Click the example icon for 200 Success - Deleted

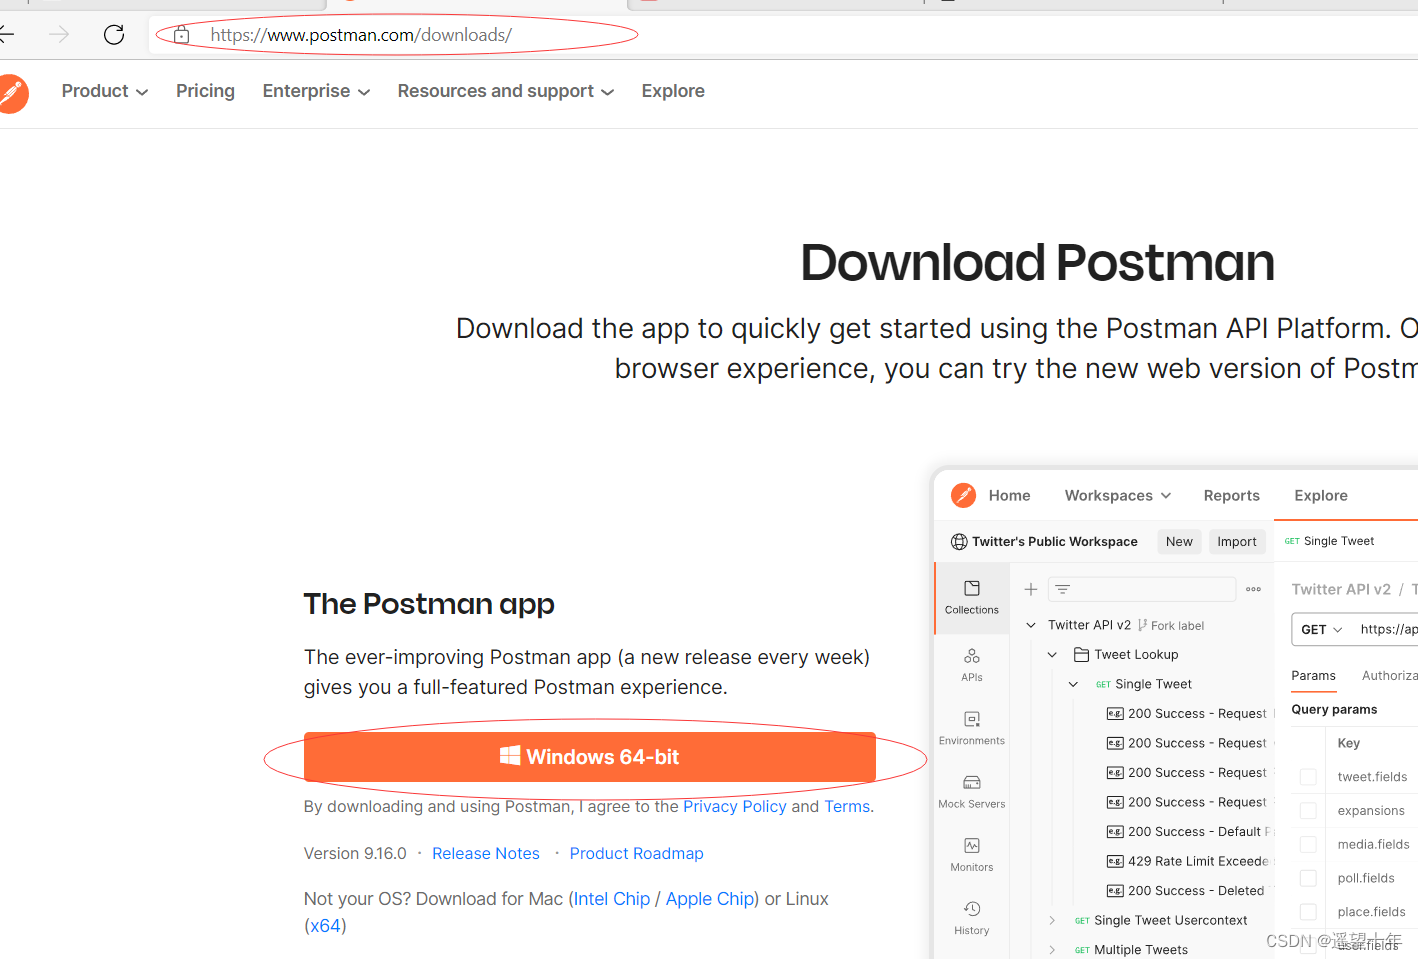tap(1115, 891)
